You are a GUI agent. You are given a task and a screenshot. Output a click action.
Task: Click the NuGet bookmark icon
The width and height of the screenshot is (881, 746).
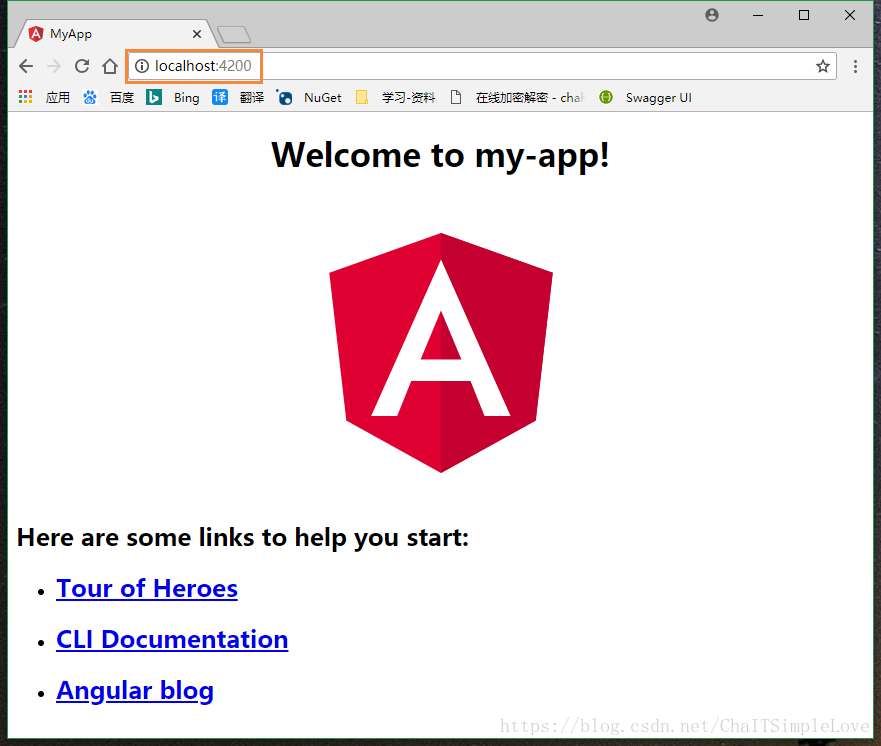284,97
